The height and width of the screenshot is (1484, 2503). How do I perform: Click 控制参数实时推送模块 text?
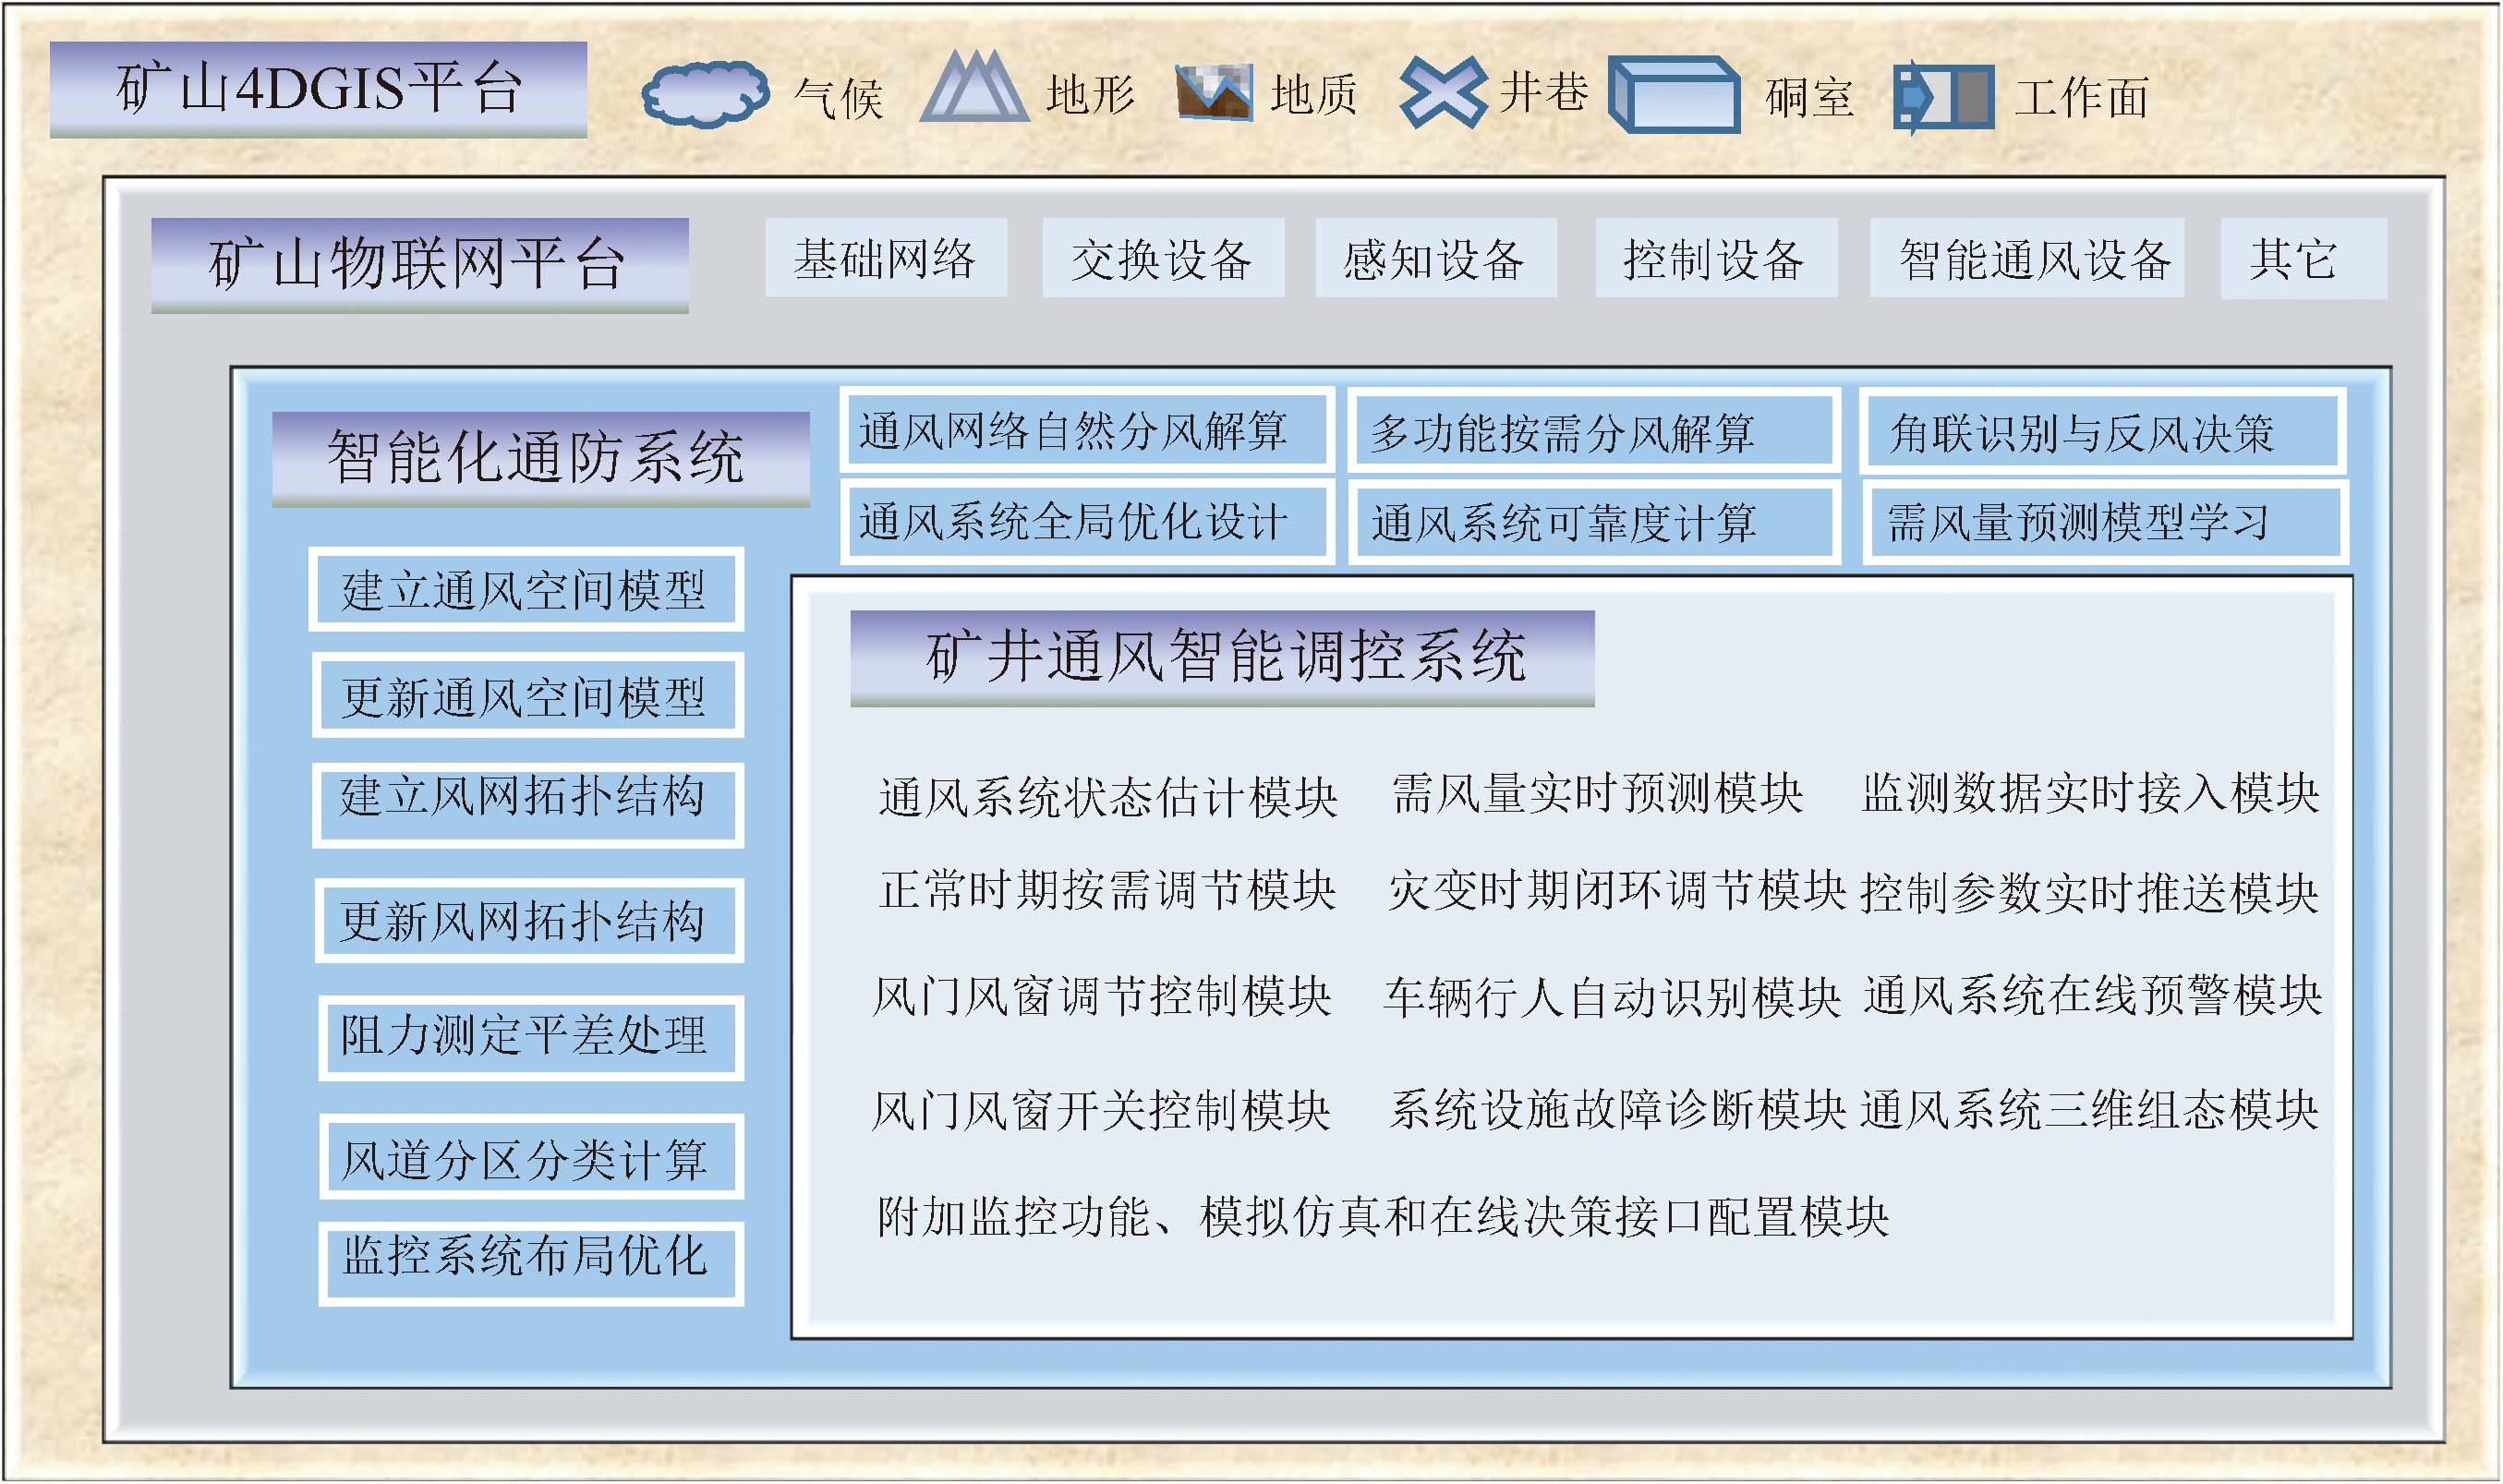(x=2089, y=893)
